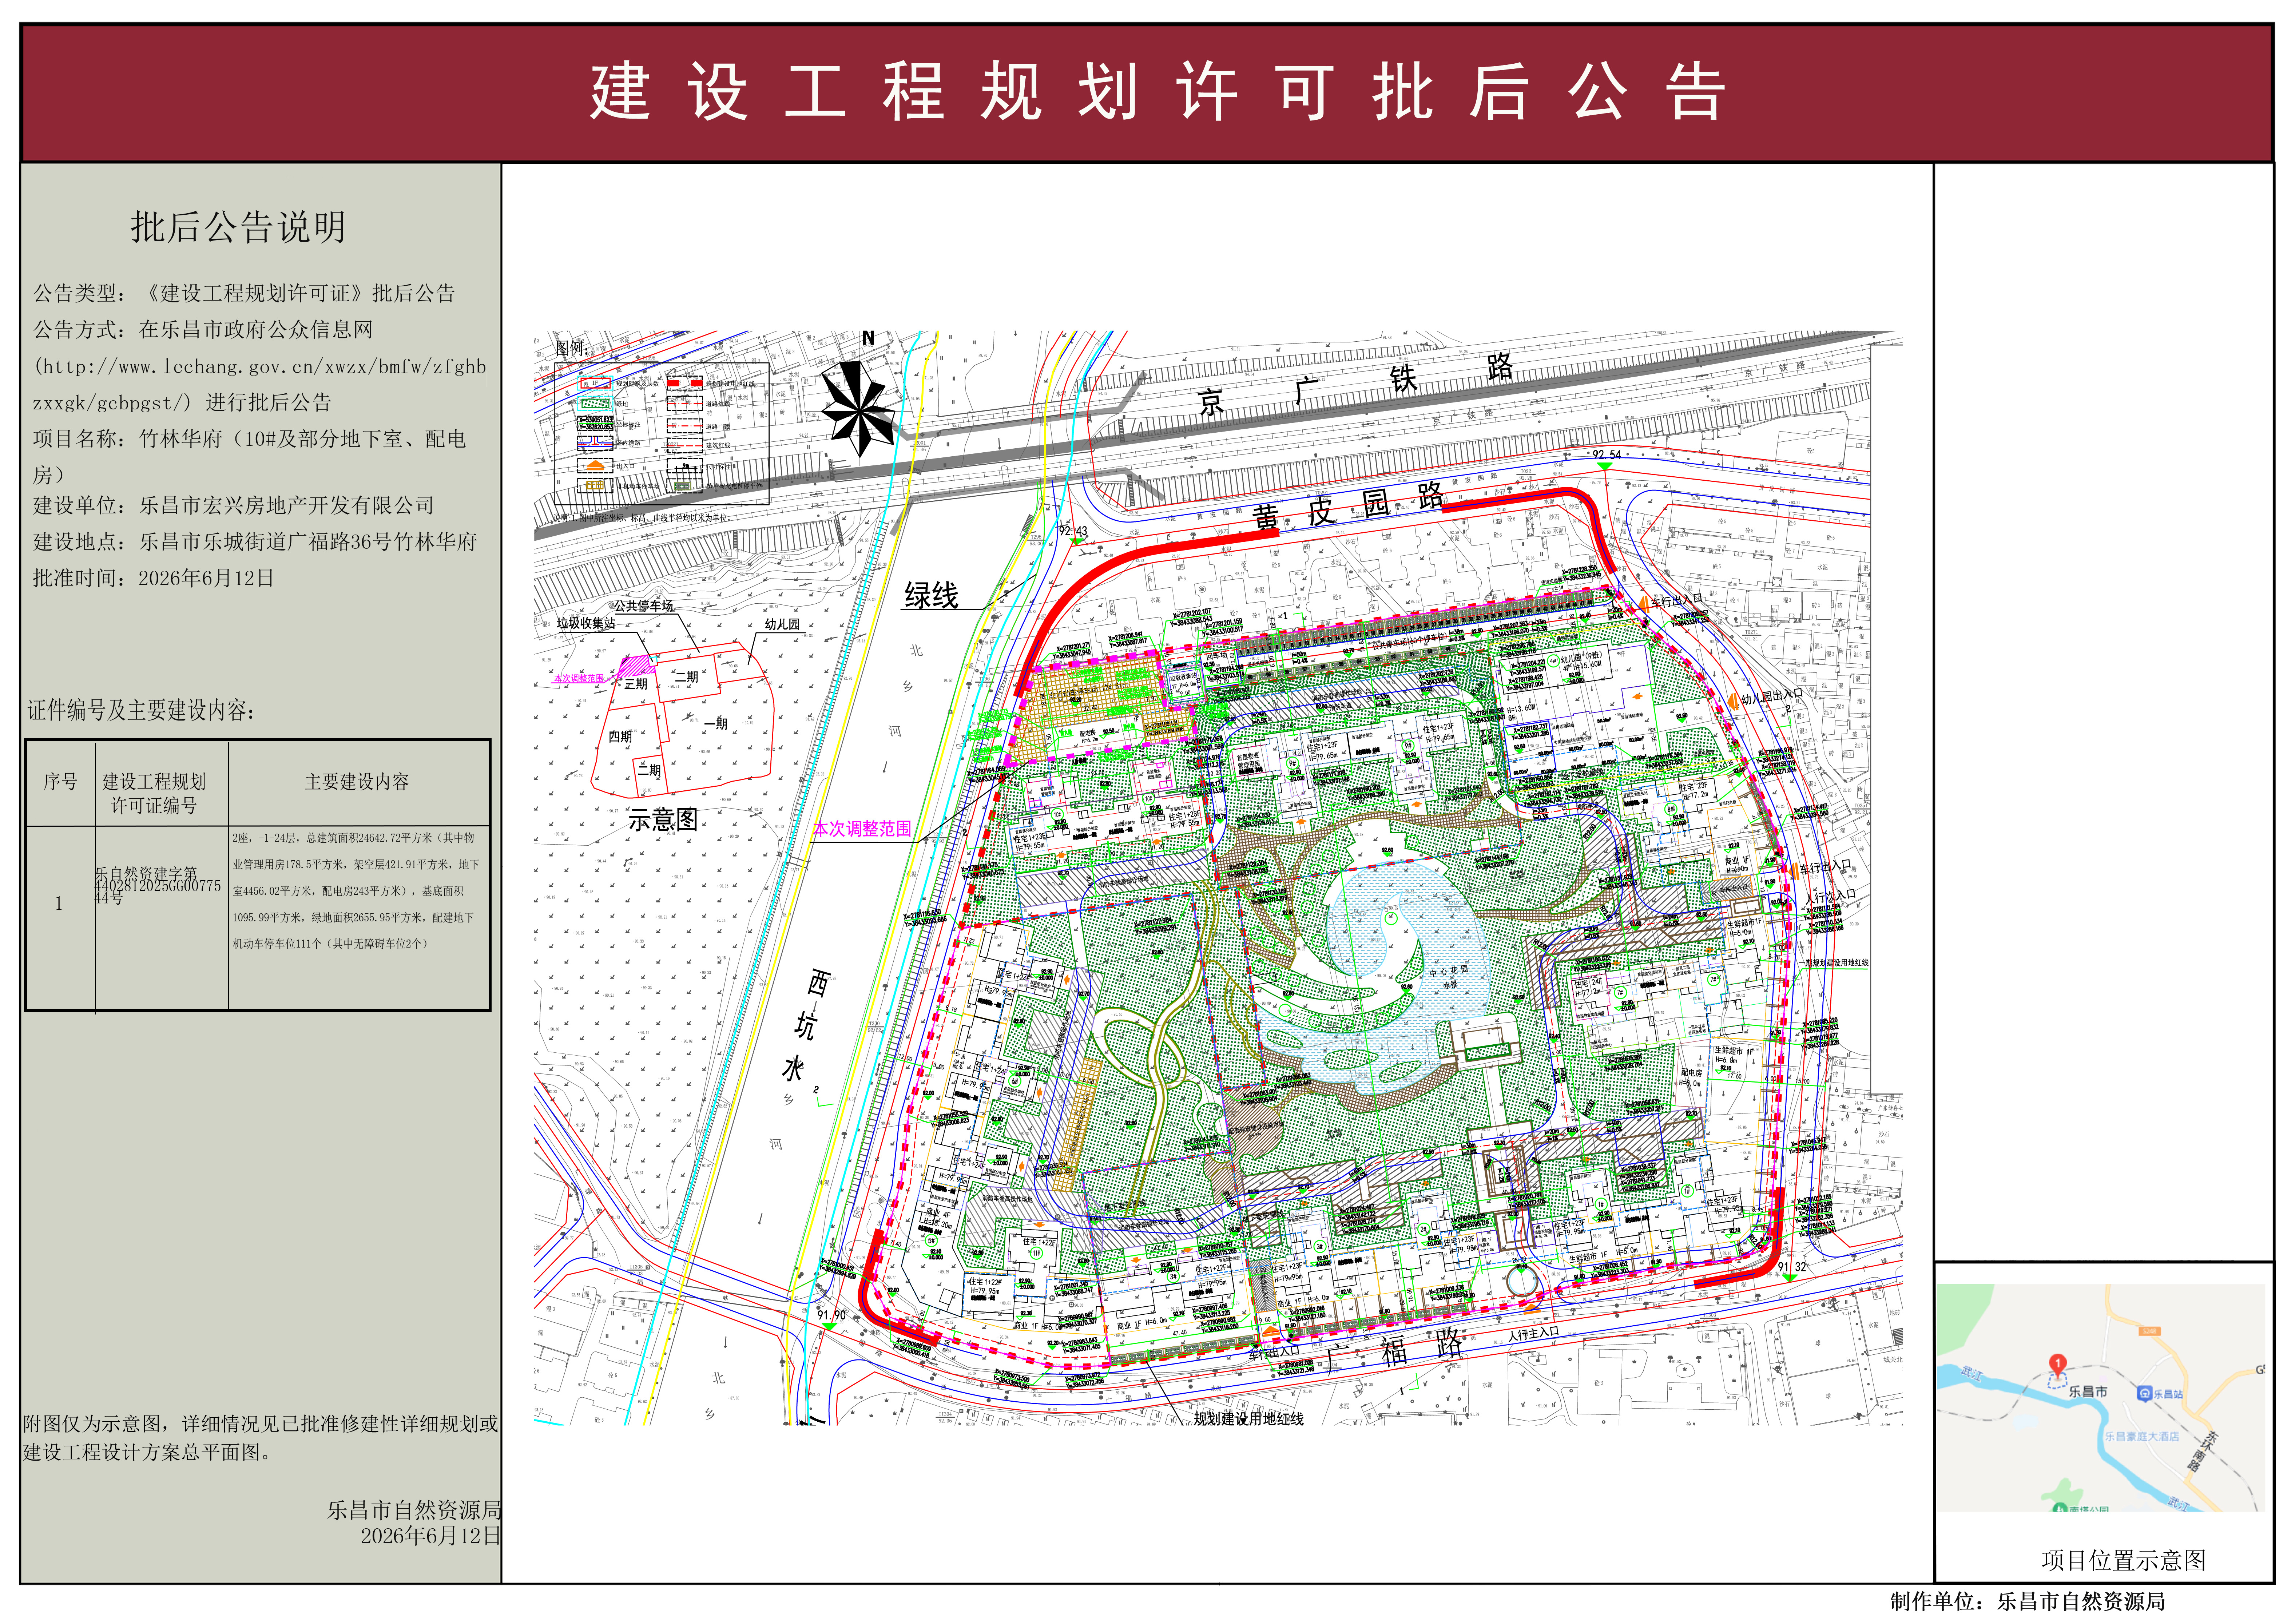2295x1624 pixels.
Task: Select the 规划建筑及层数 legend symbol marked 1F
Action: coord(595,383)
